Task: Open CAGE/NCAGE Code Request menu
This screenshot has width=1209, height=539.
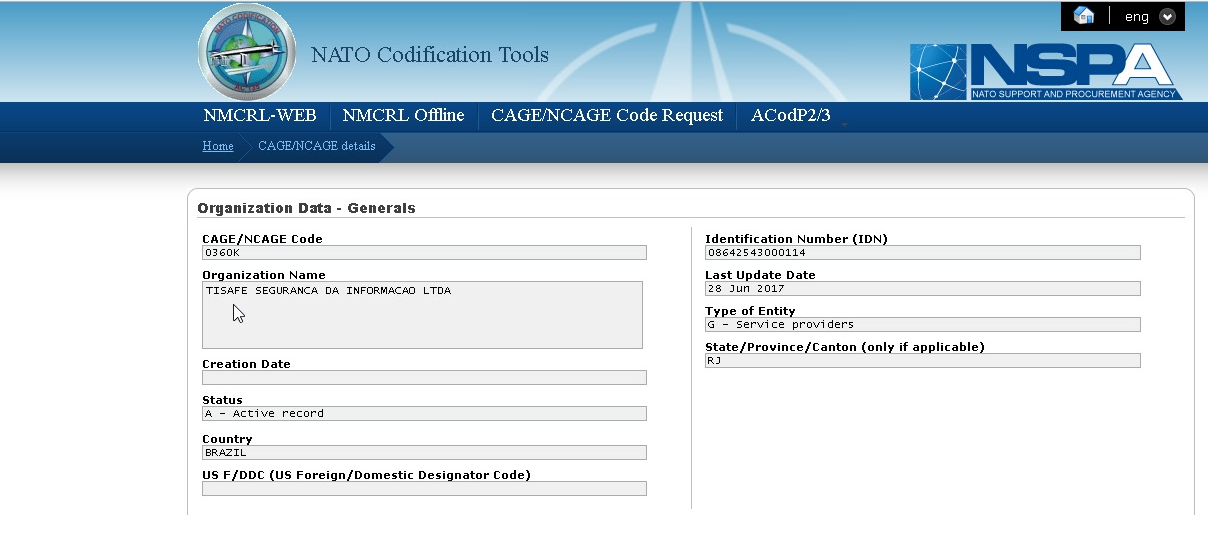Action: (x=607, y=116)
